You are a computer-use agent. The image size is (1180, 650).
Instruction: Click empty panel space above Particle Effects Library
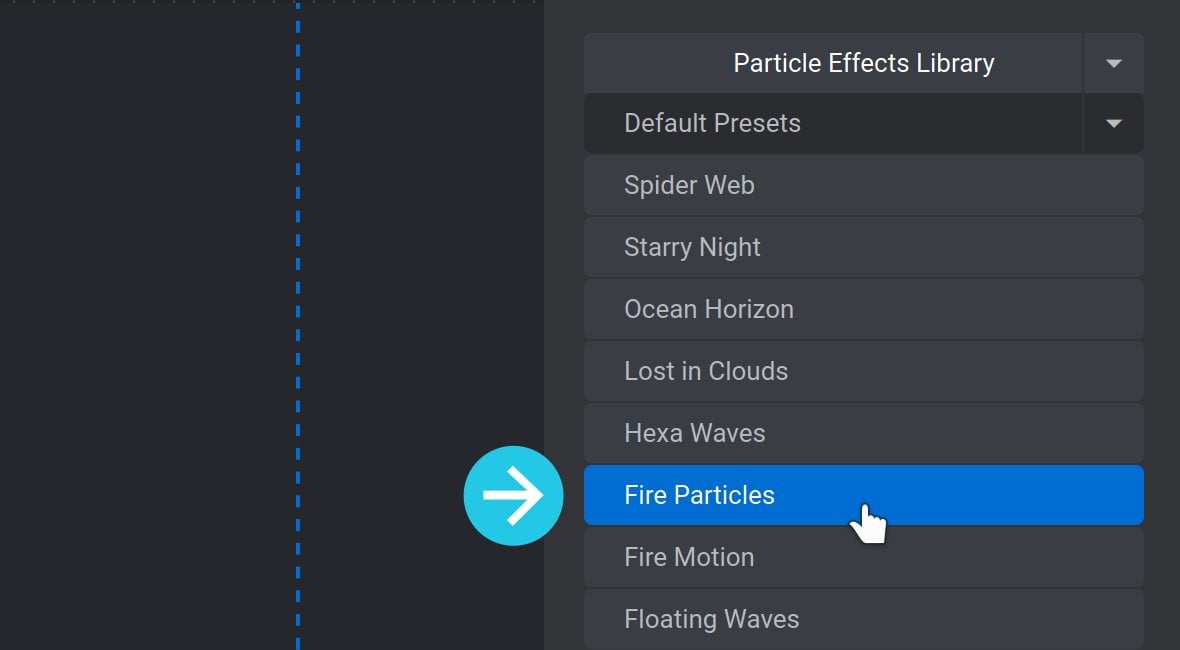pyautogui.click(x=862, y=16)
